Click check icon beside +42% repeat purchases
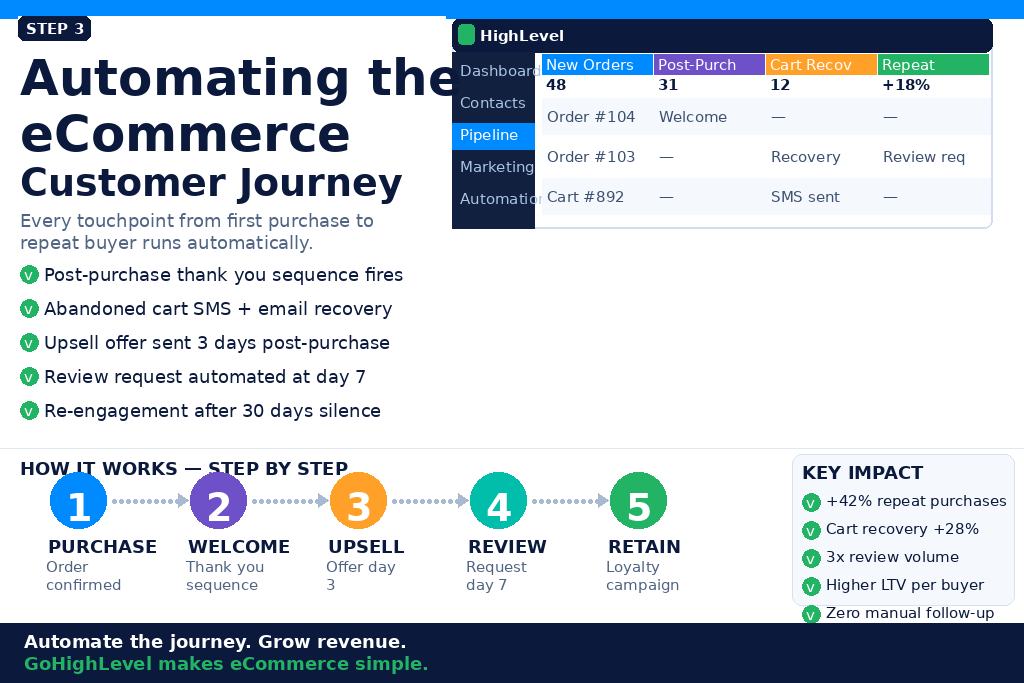1024x683 pixels. [x=811, y=502]
